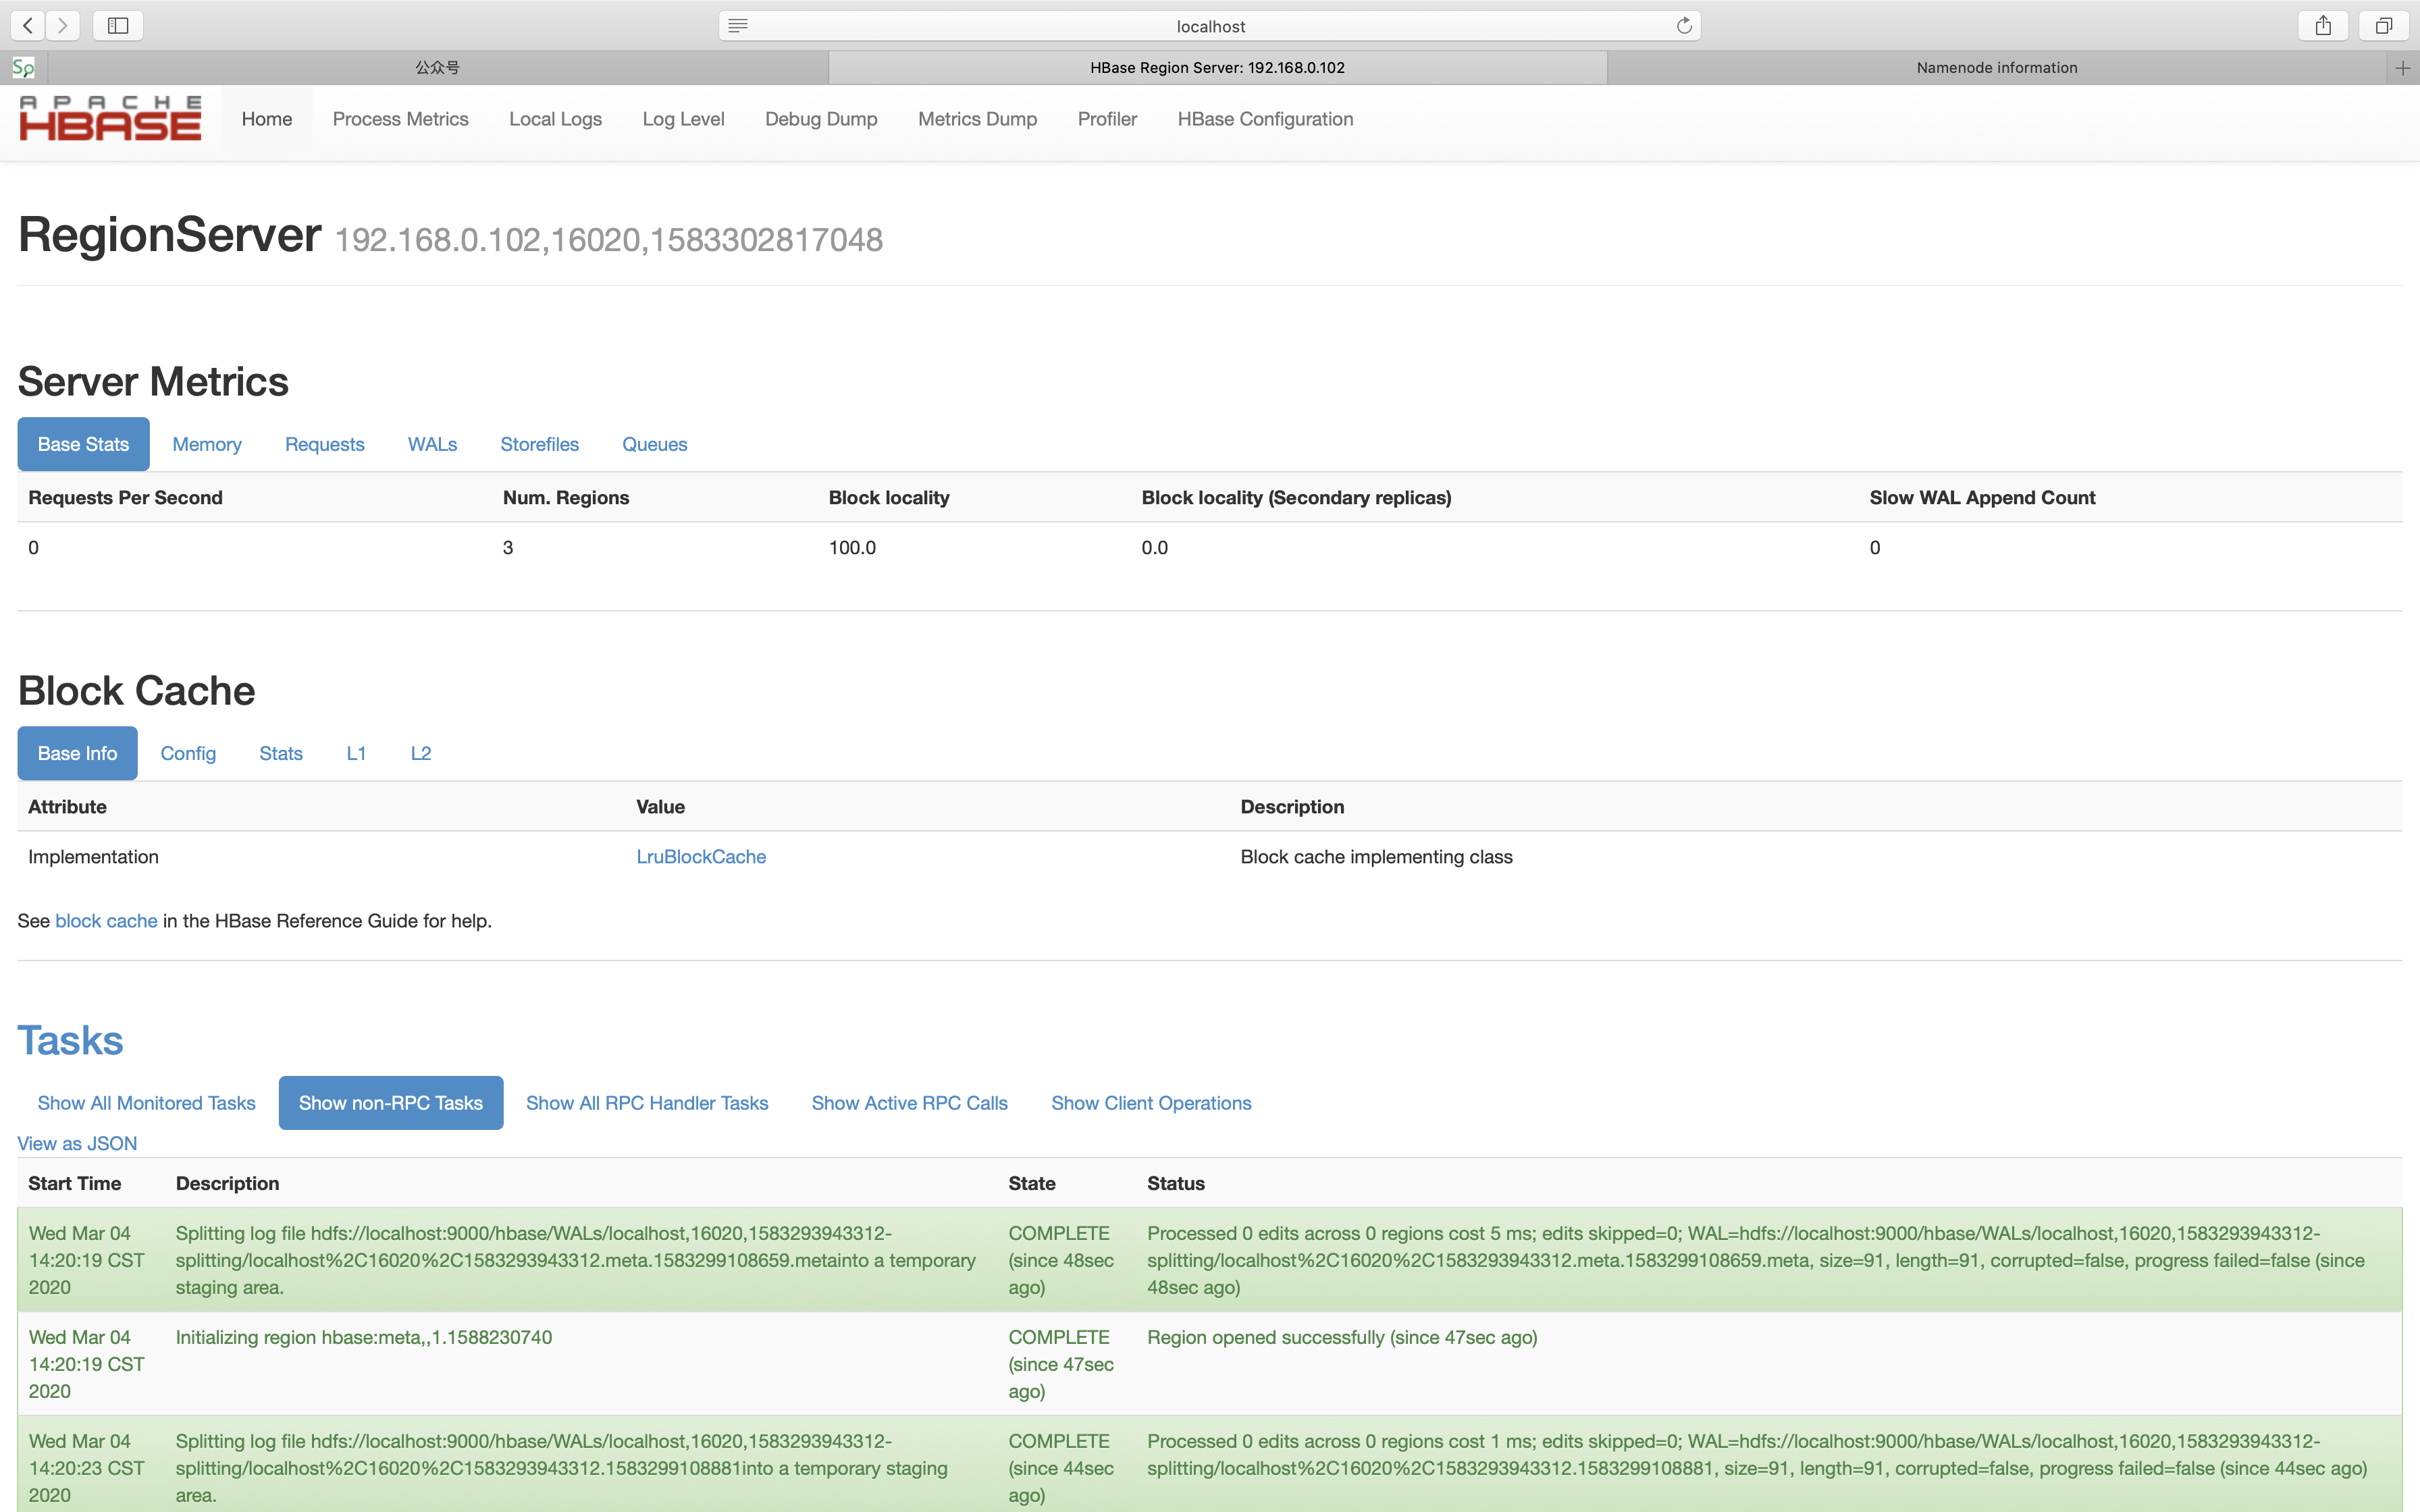Click the COMPLETE since 48sec ago state
The width and height of the screenshot is (2420, 1512).
pyautogui.click(x=1061, y=1260)
